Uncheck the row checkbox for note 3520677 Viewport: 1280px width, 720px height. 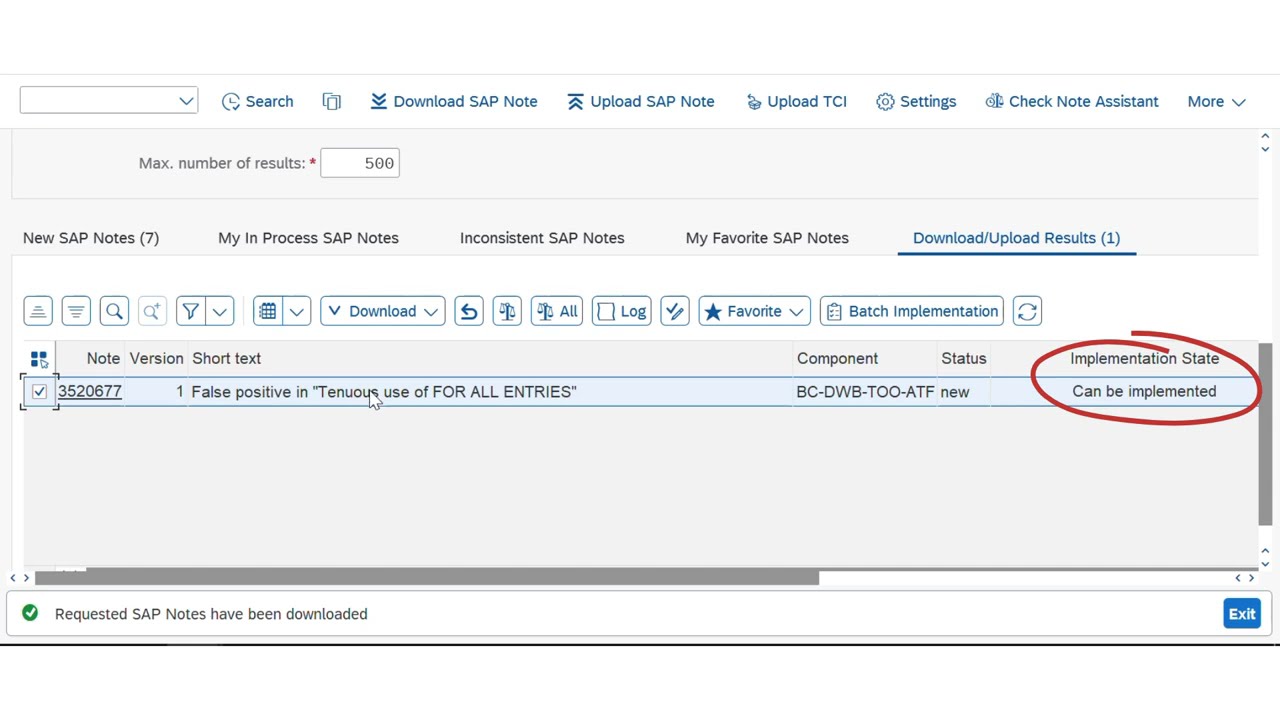click(x=39, y=392)
